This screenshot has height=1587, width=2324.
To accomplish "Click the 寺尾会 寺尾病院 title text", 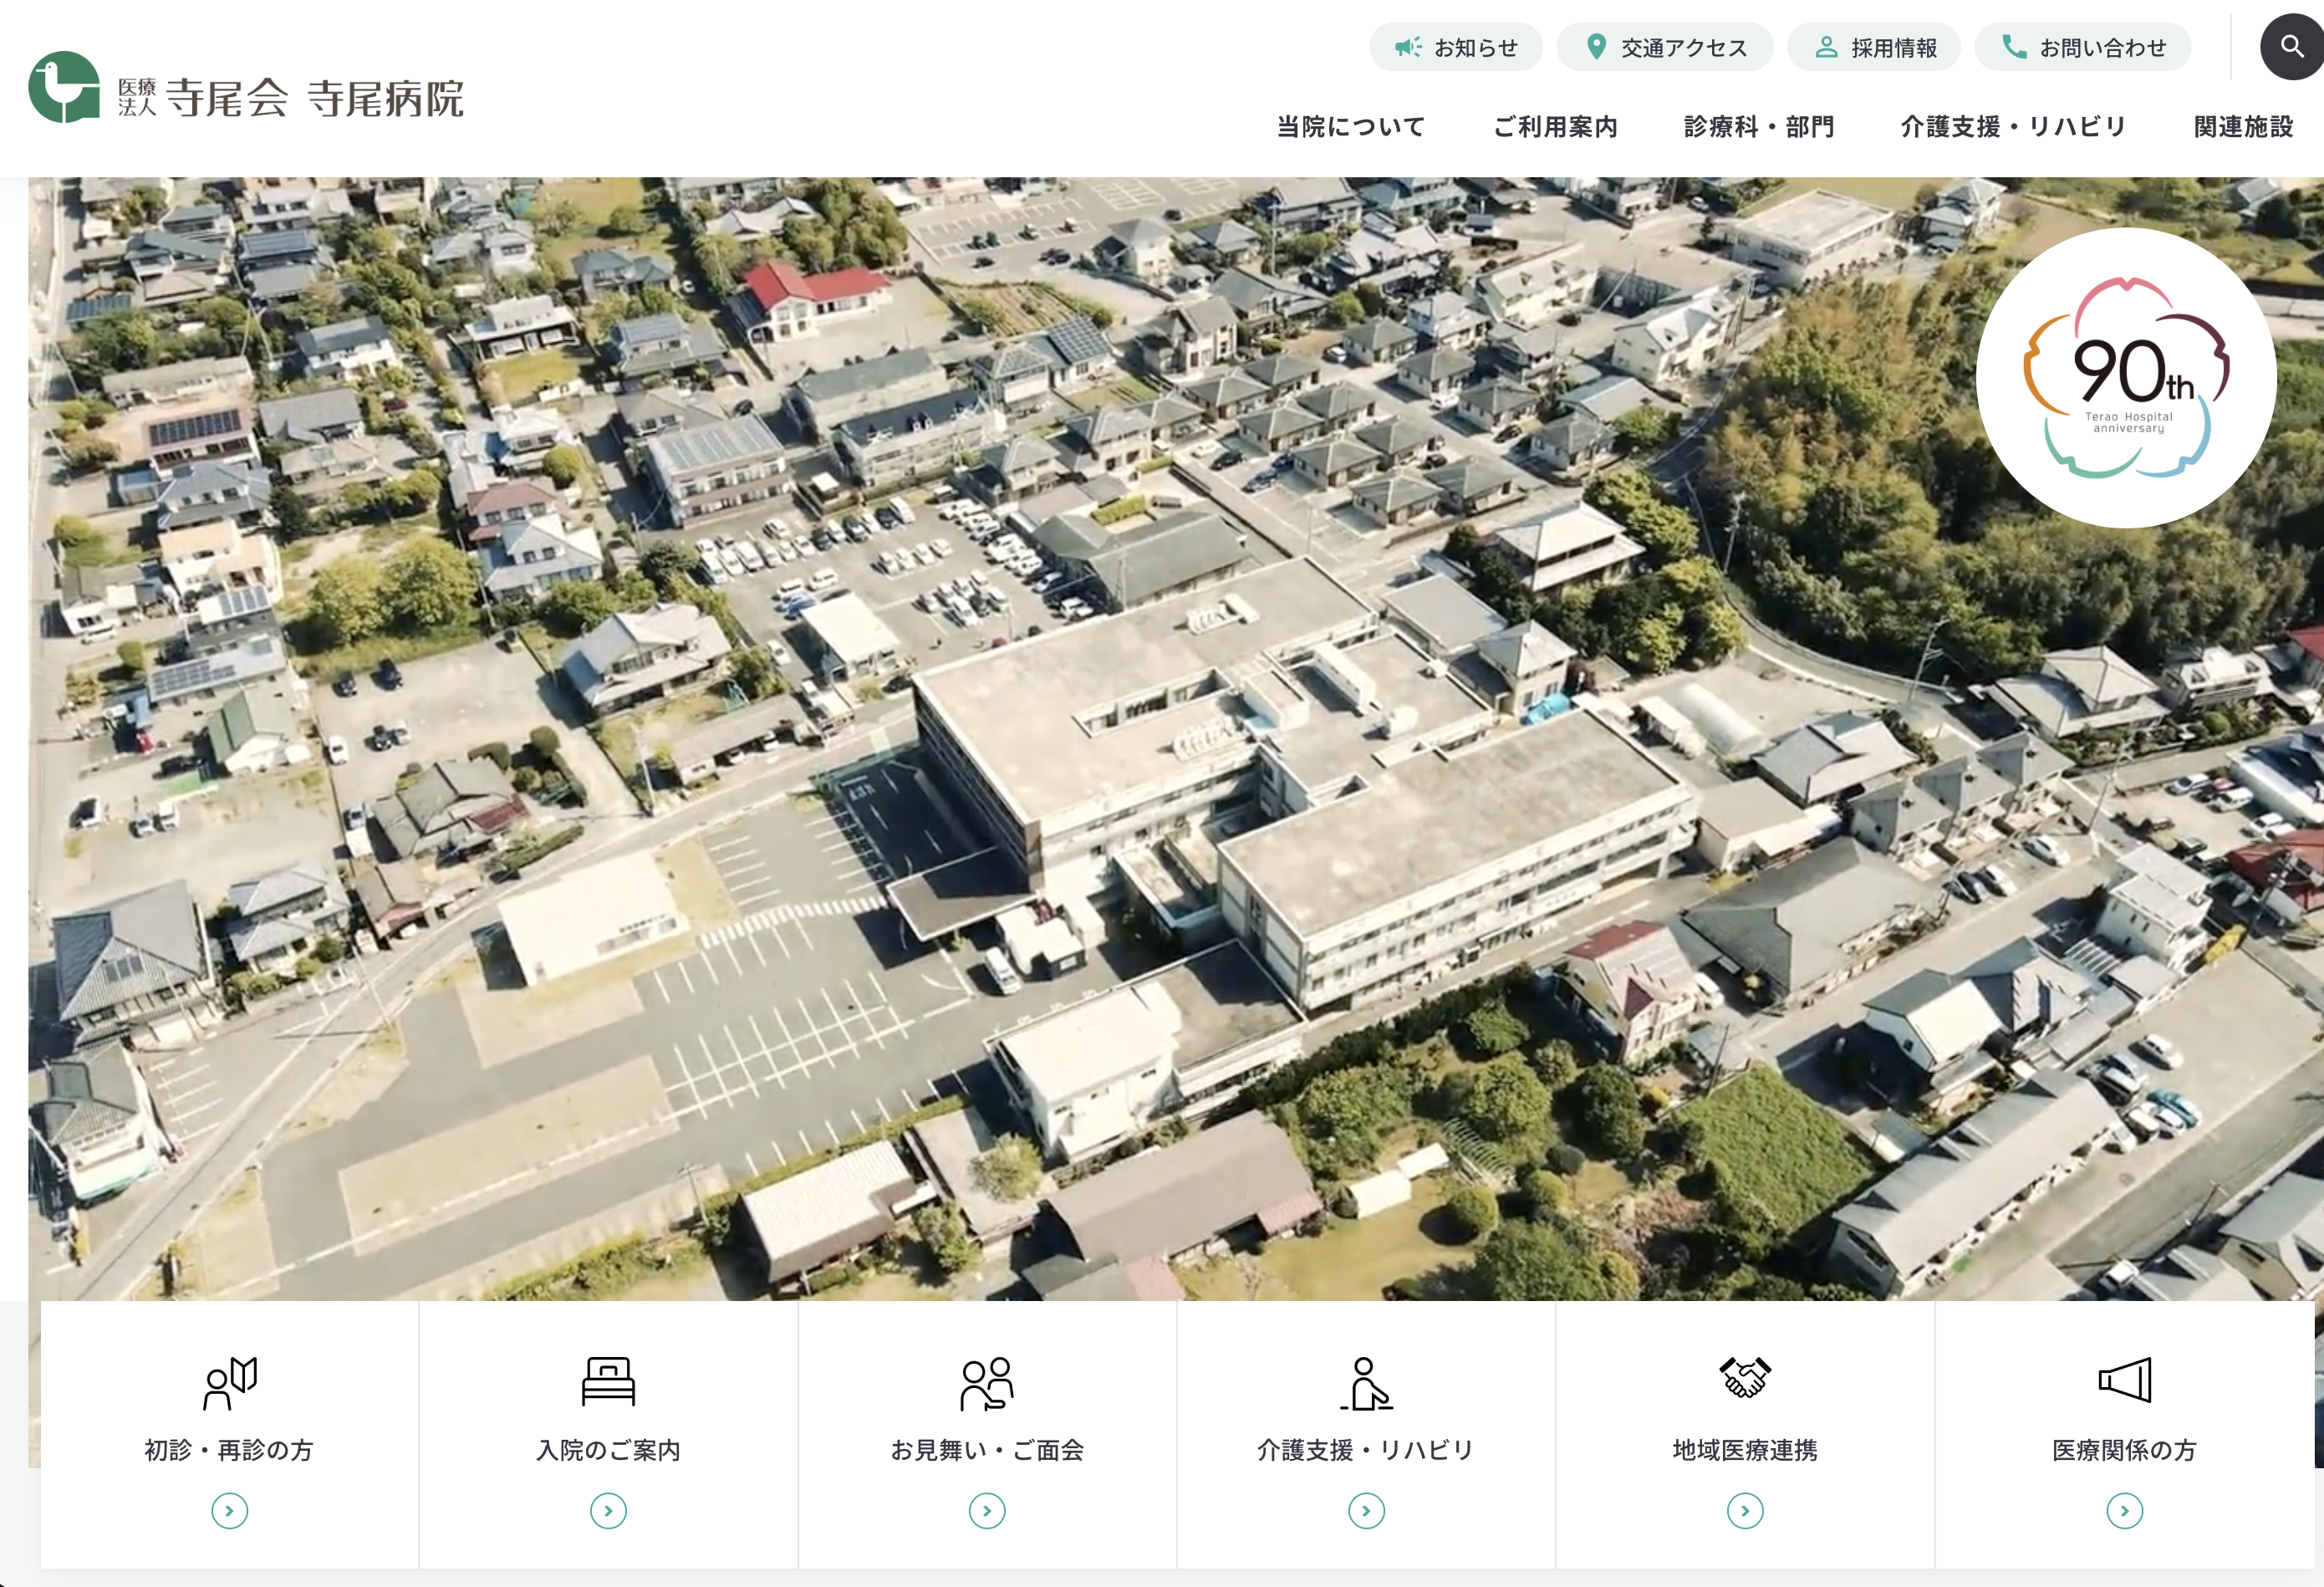I will 314,98.
